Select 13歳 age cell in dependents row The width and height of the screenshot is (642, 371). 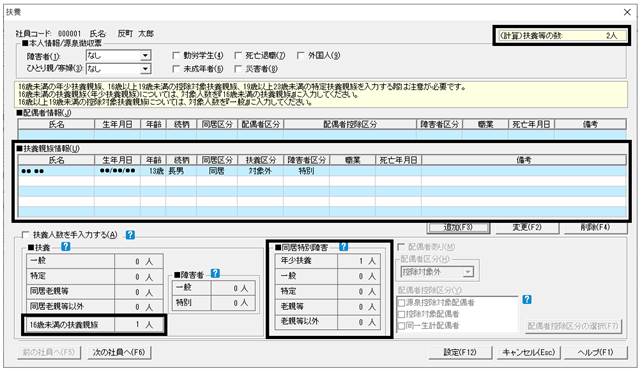(x=153, y=171)
